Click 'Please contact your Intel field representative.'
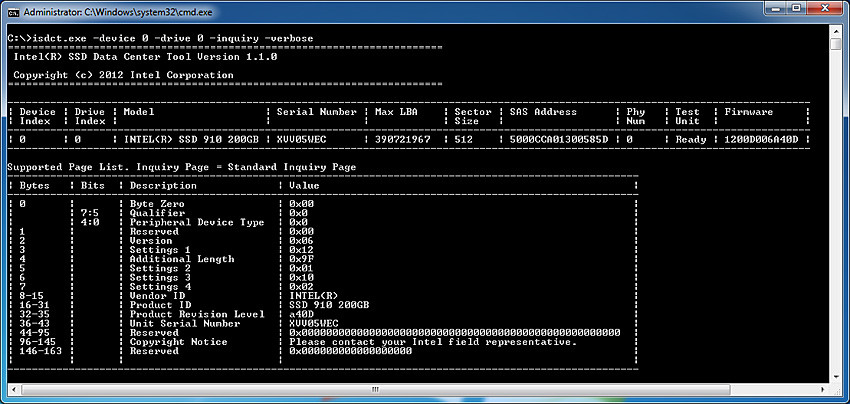The height and width of the screenshot is (404, 850). pyautogui.click(x=433, y=342)
